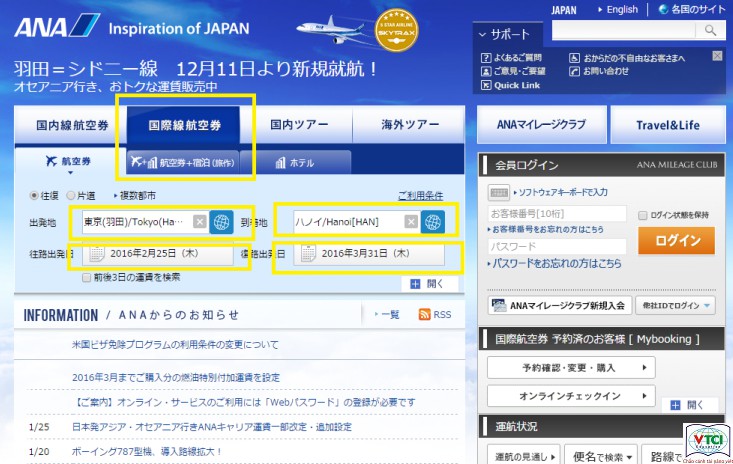
Task: Tick ログイン状態を保持 checkbox
Action: pyautogui.click(x=643, y=215)
